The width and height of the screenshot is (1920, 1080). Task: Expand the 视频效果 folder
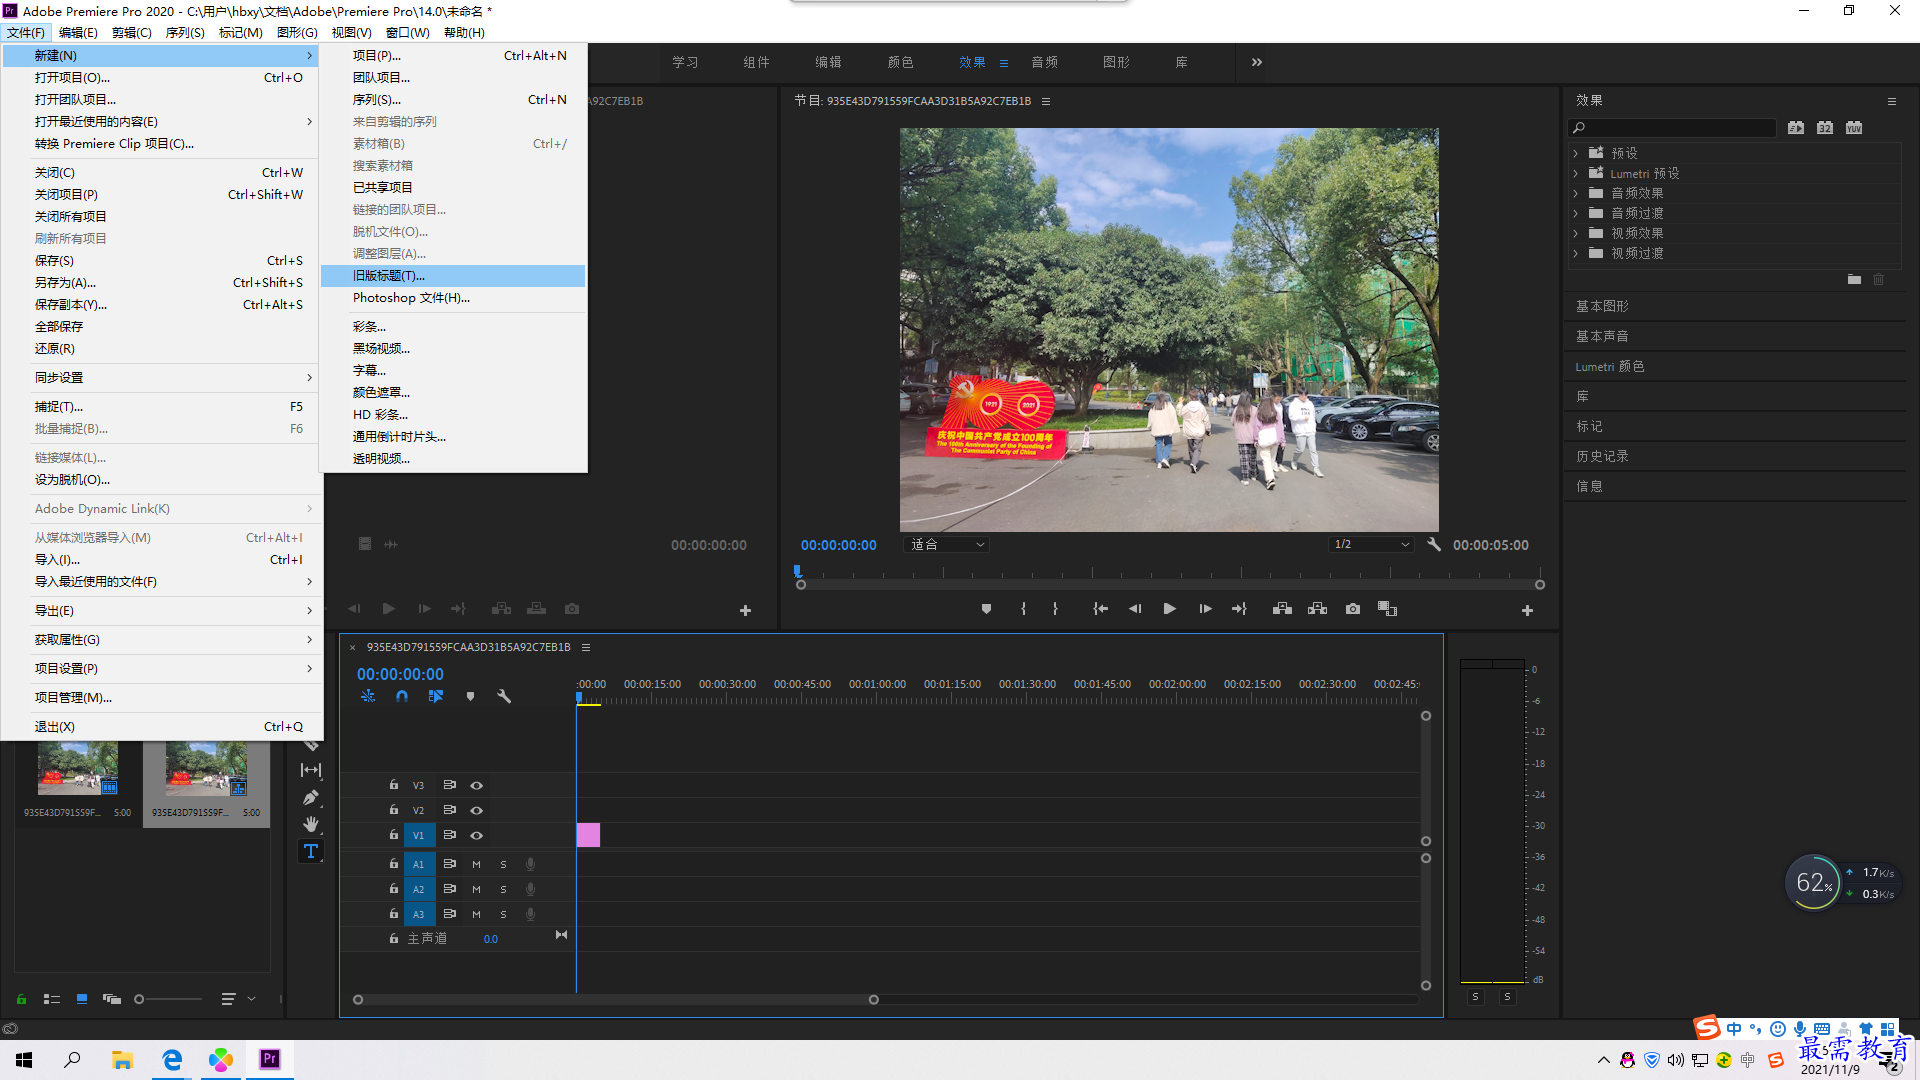tap(1576, 233)
